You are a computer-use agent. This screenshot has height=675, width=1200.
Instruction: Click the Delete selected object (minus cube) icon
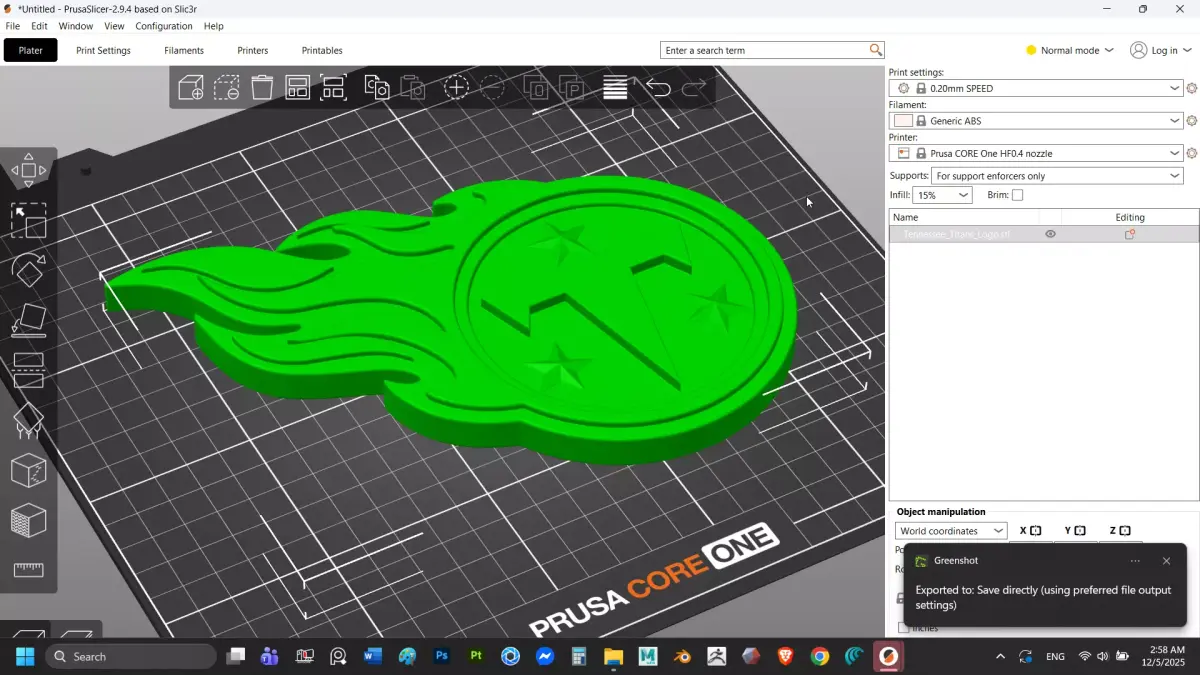point(227,88)
